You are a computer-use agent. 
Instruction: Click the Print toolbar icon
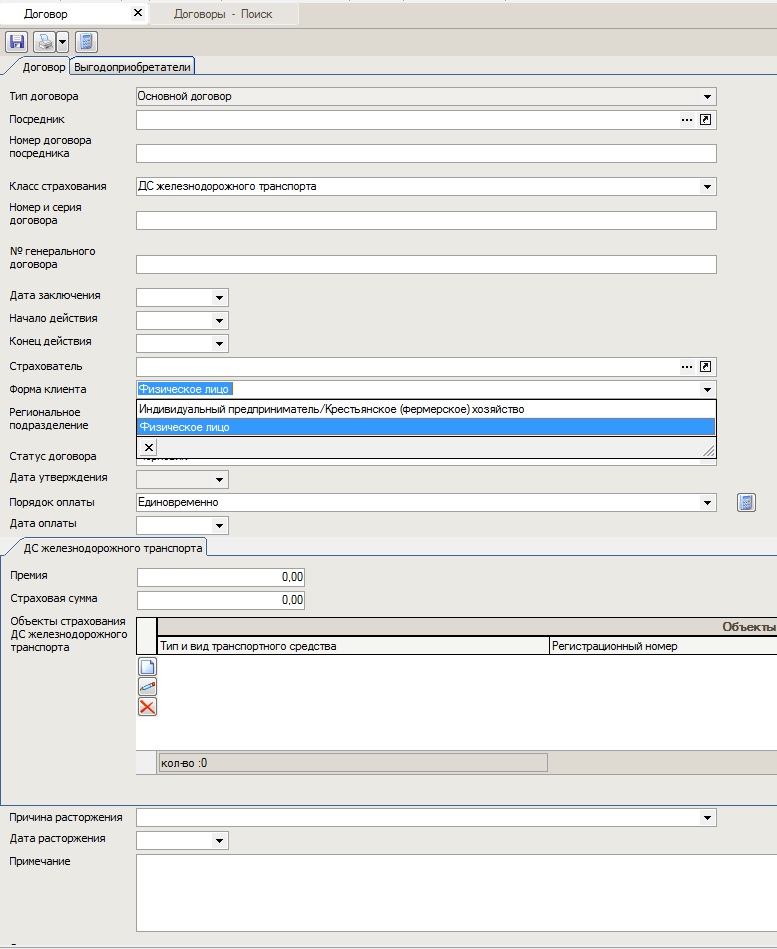45,42
